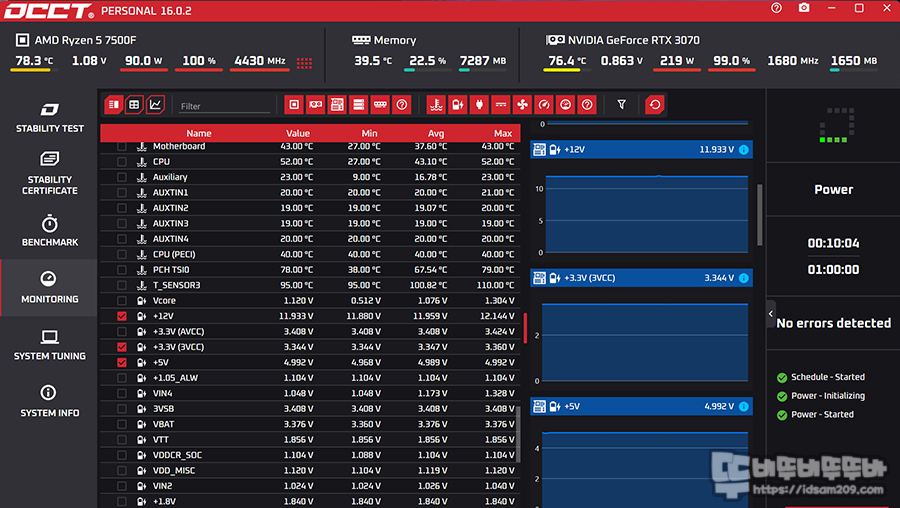Sort table by Min column header

[x=369, y=133]
